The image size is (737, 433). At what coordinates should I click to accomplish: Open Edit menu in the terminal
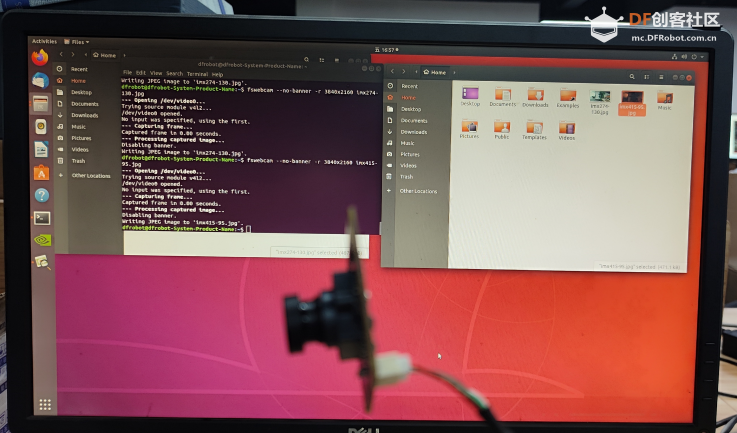click(x=141, y=73)
